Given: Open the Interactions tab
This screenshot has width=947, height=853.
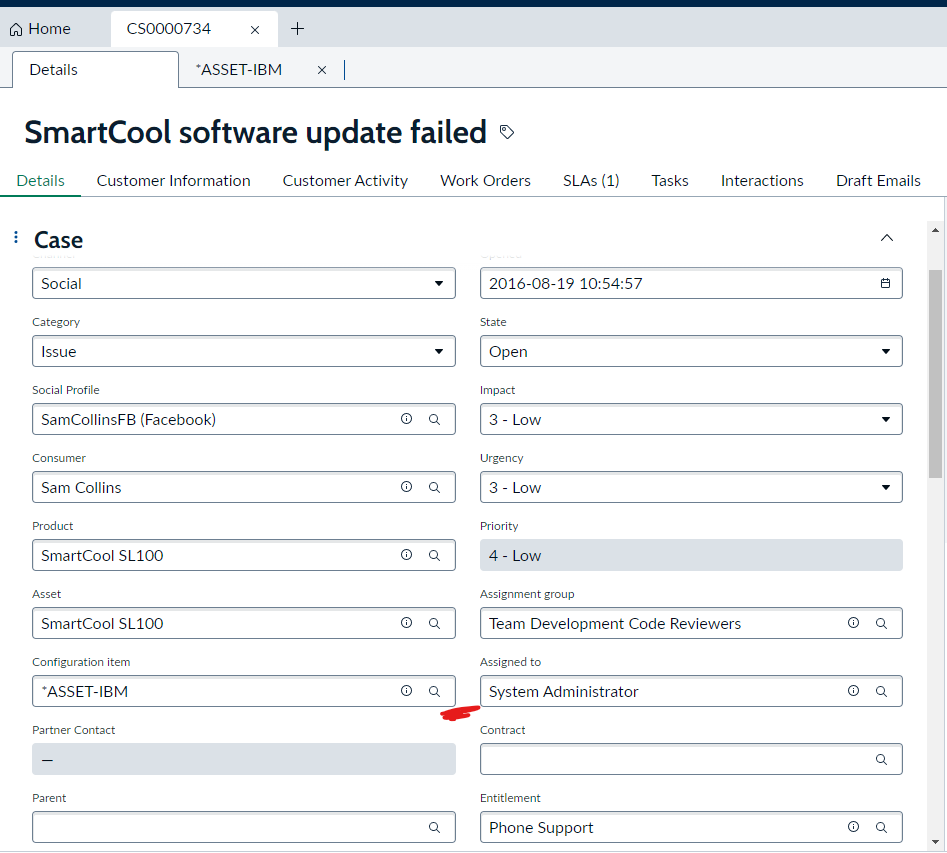Looking at the screenshot, I should pyautogui.click(x=762, y=181).
